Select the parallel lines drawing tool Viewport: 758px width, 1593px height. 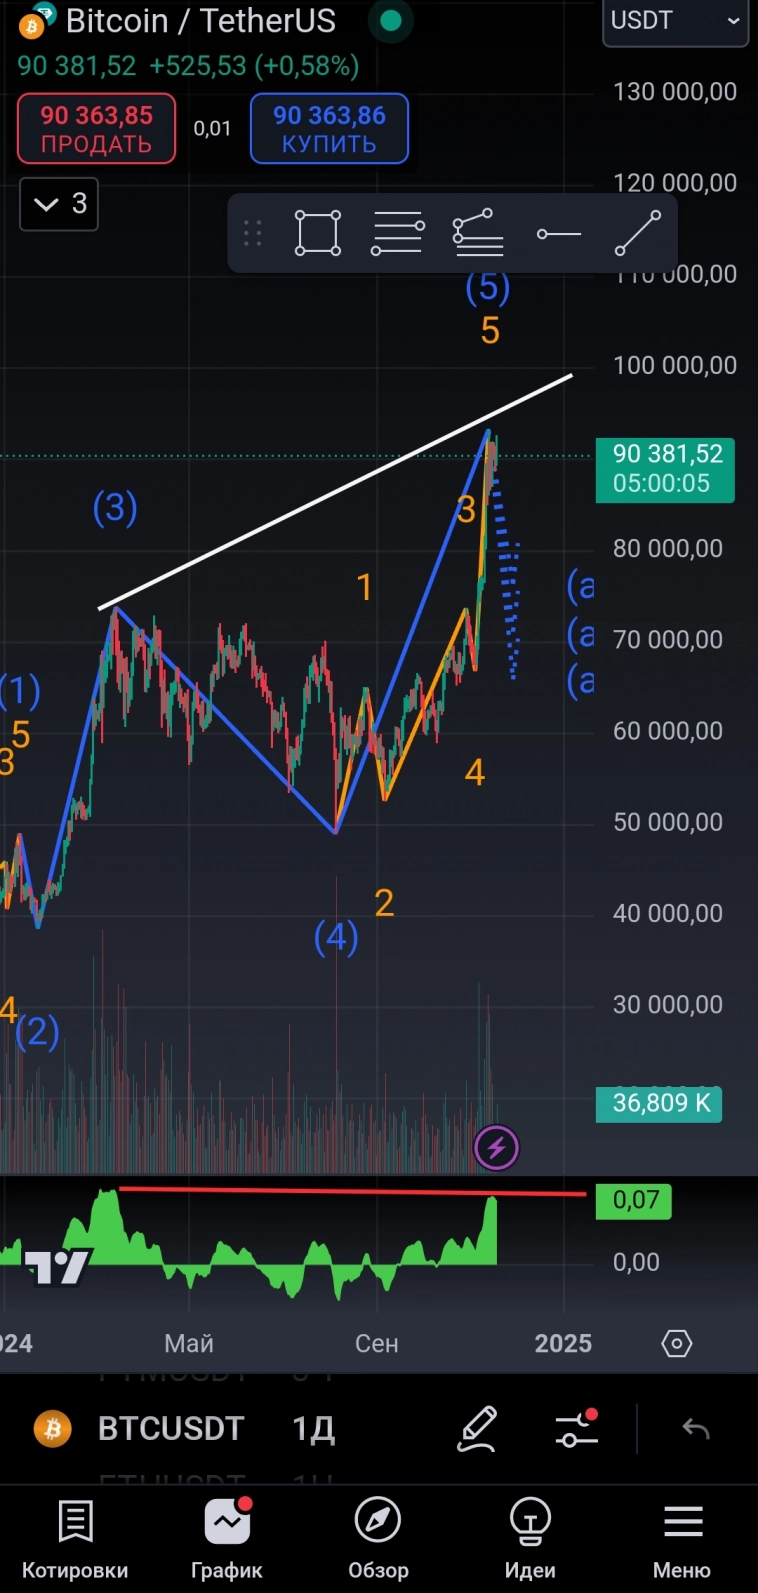click(x=398, y=234)
